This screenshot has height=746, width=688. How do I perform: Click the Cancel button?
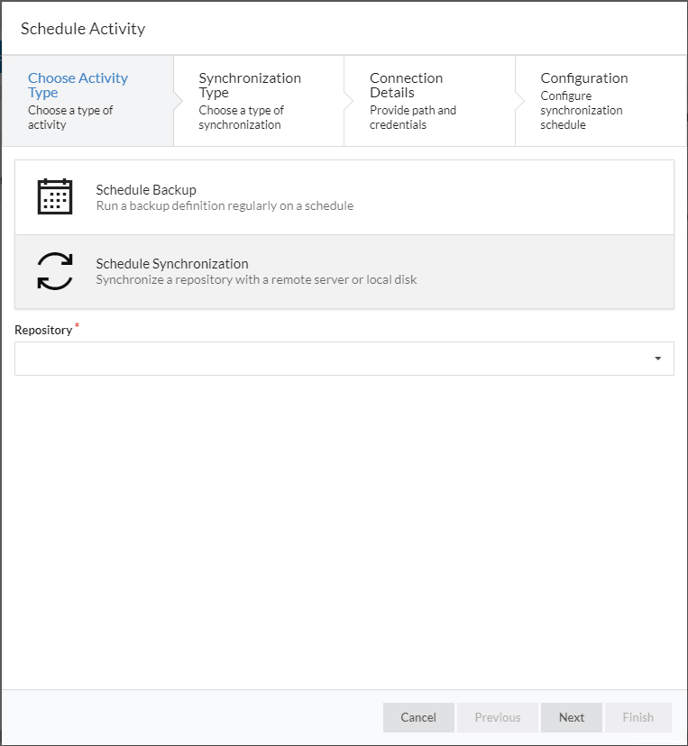[418, 717]
